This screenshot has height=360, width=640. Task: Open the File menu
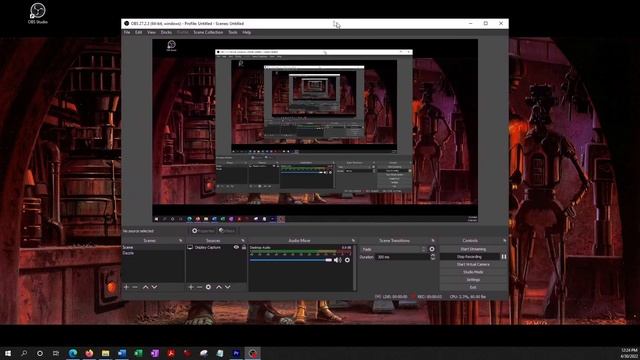coord(127,32)
